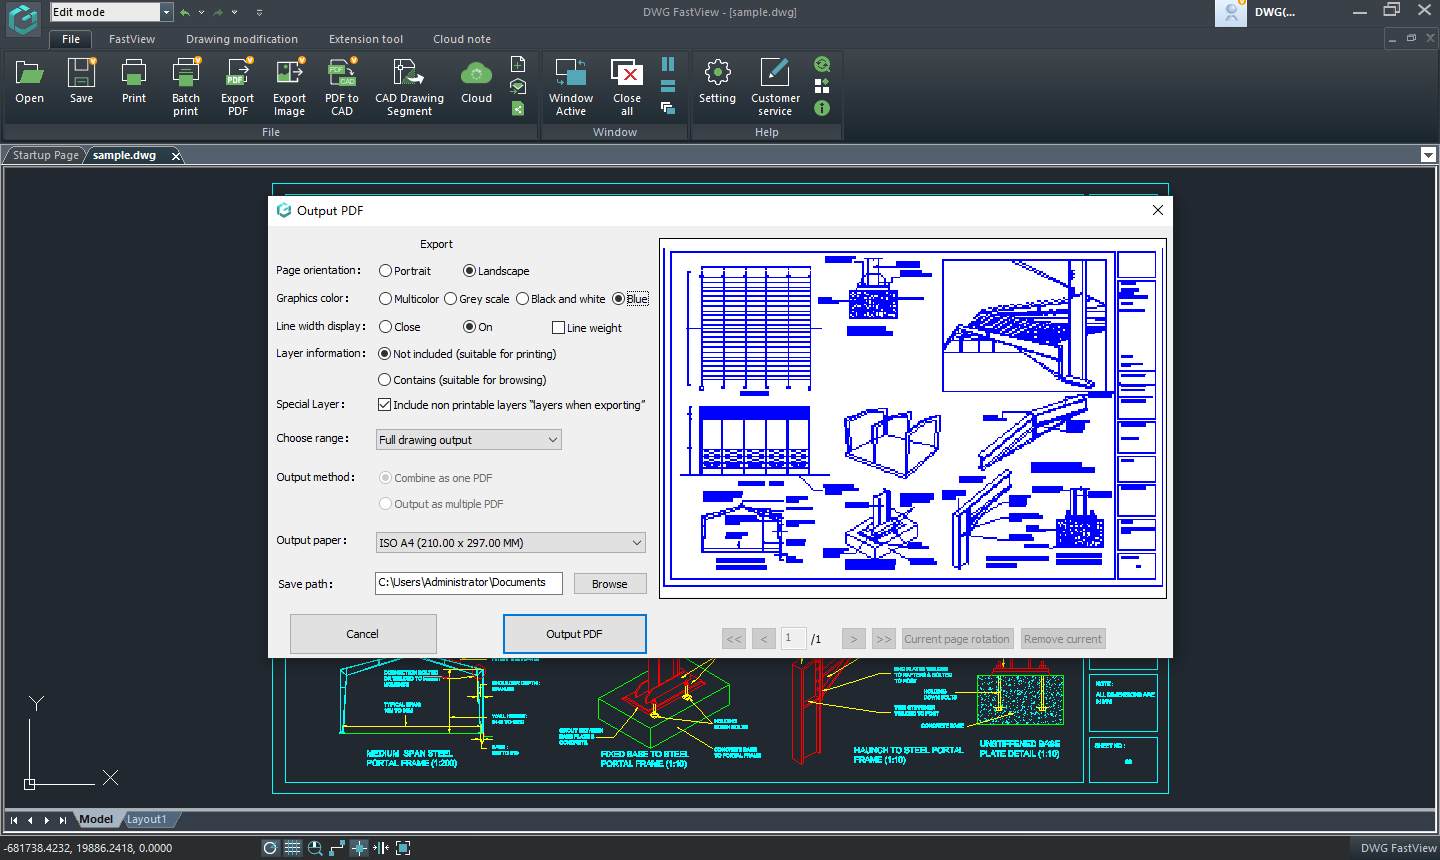Click the Print icon
This screenshot has width=1440, height=860.
tap(134, 74)
